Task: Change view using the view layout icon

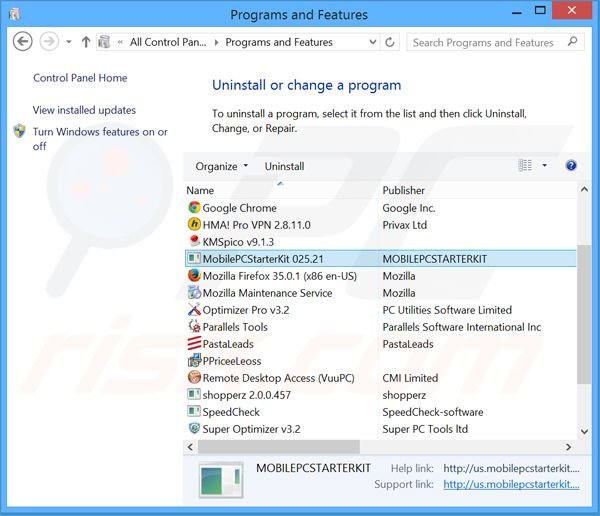Action: point(525,165)
